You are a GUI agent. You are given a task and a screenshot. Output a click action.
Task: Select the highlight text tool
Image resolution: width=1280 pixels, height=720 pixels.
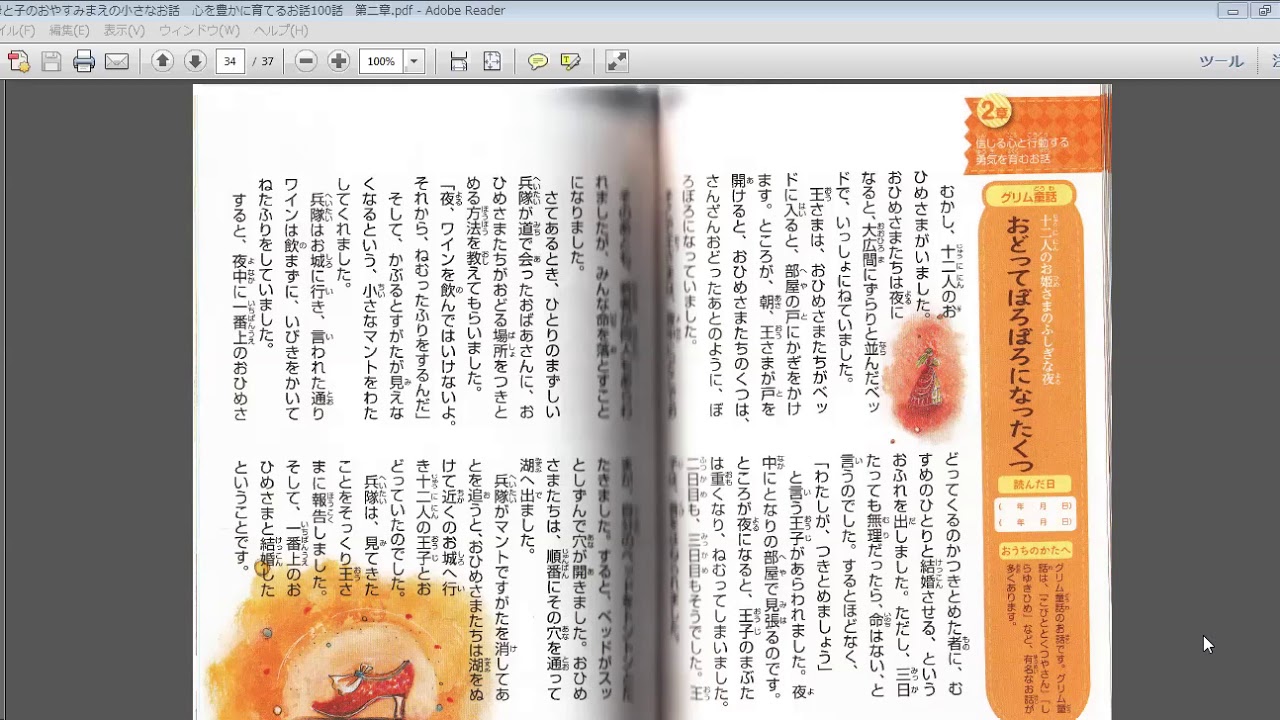click(x=571, y=62)
